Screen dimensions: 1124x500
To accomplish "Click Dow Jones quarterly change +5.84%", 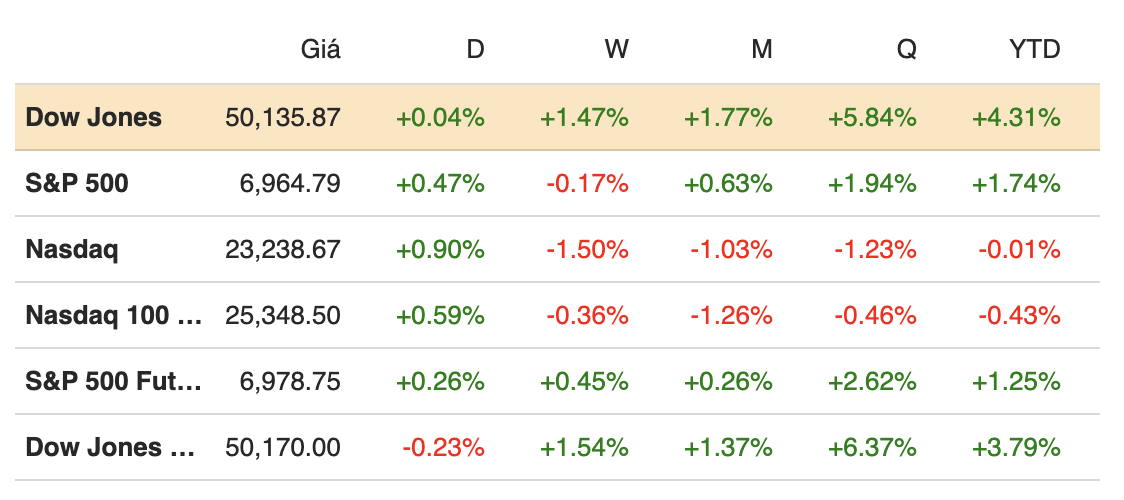I will (872, 118).
